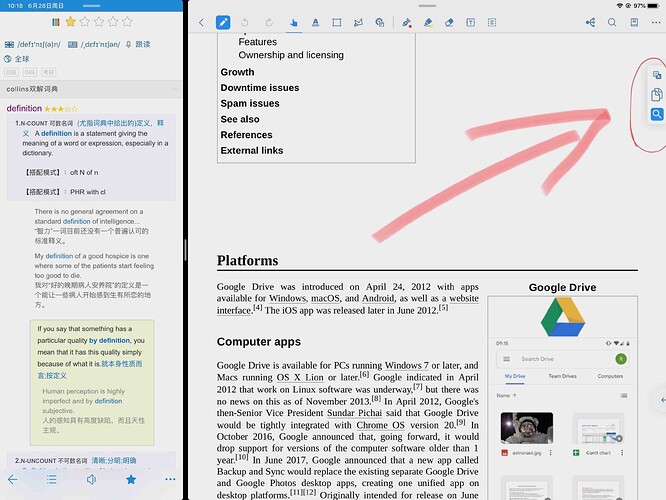Image resolution: width=666 pixels, height=500 pixels.
Task: Tap the Platforms section heading
Action: click(x=247, y=260)
